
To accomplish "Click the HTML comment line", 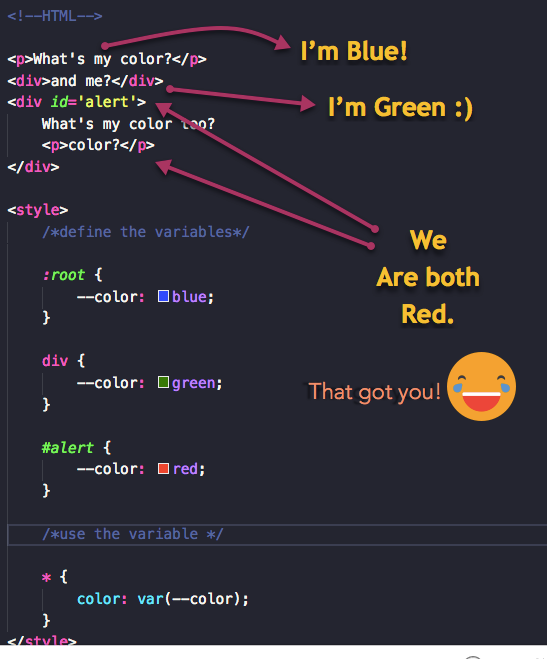I will coord(55,16).
